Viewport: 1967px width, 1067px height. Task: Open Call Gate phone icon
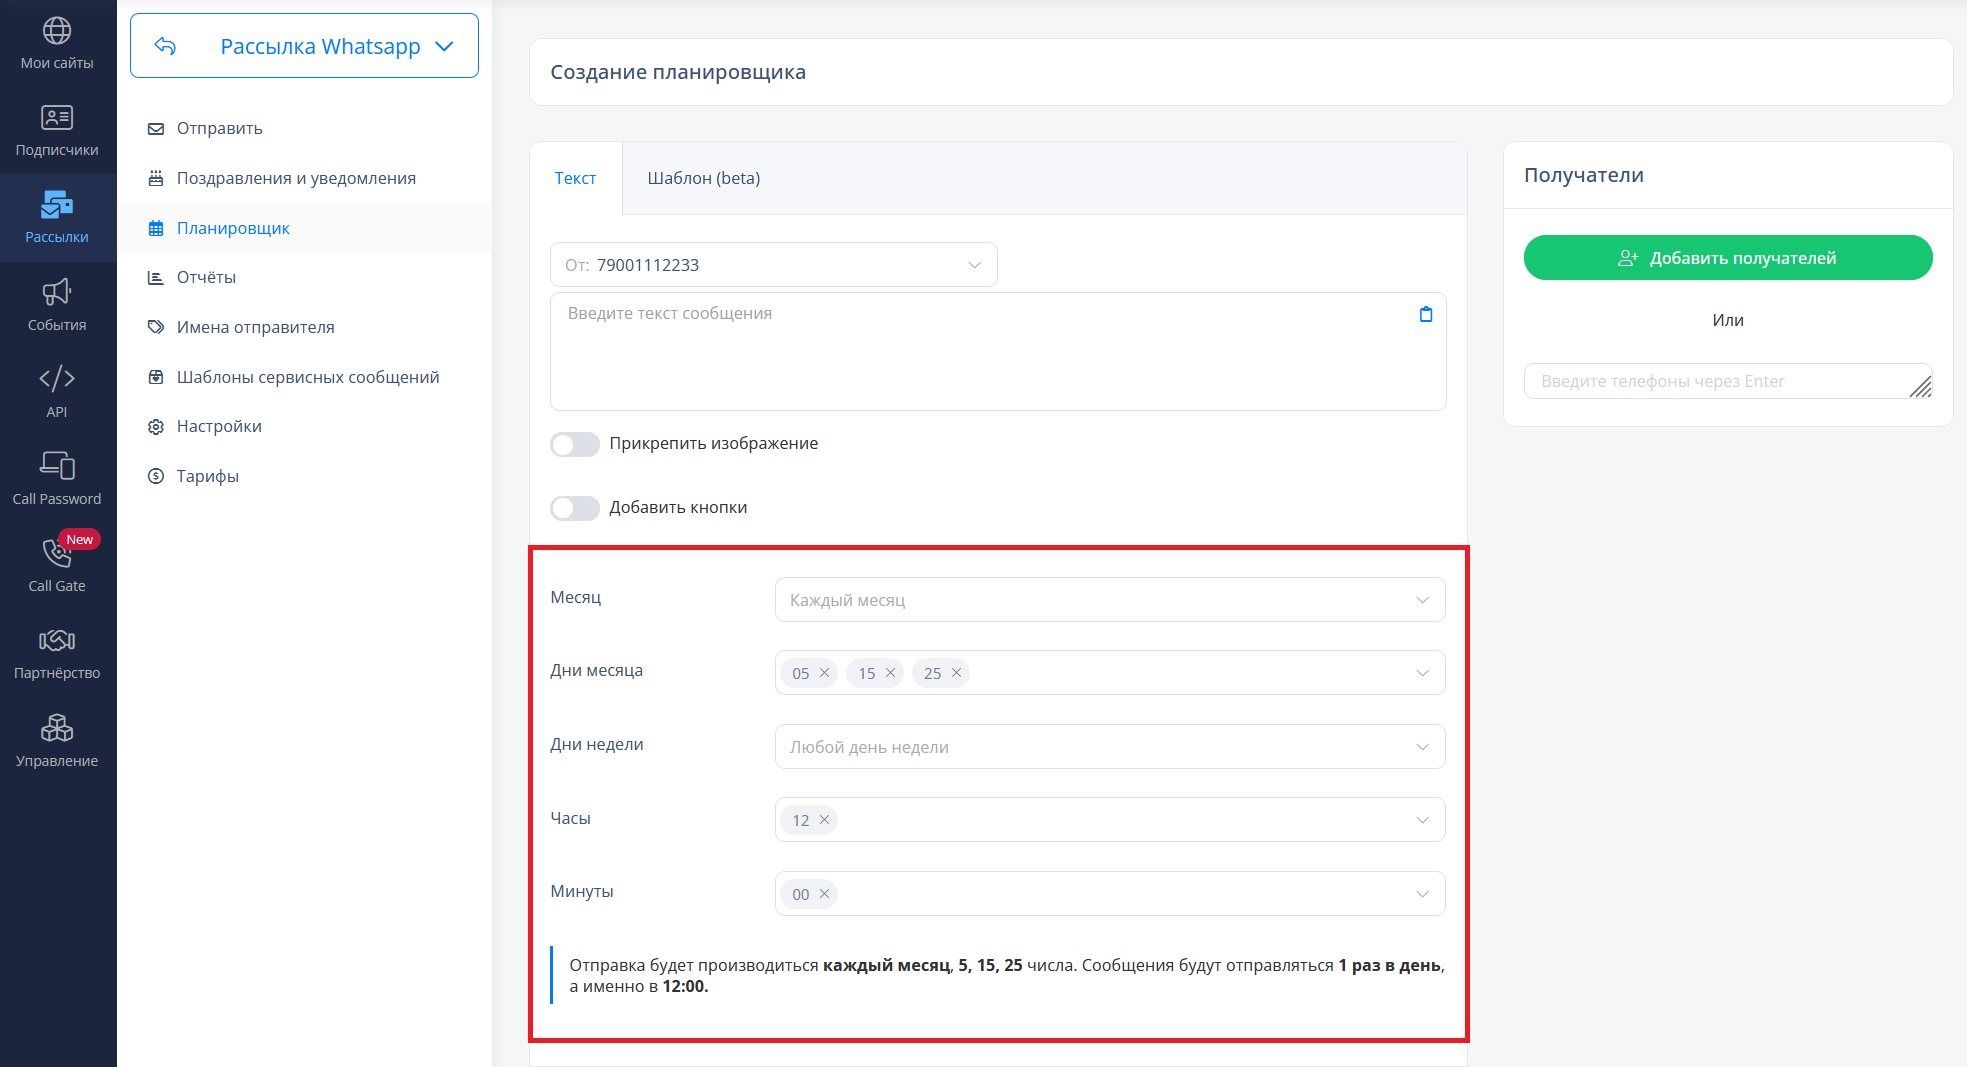click(x=57, y=553)
